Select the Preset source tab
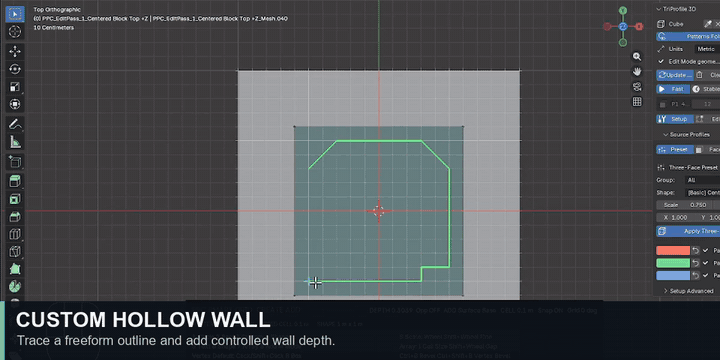 pyautogui.click(x=674, y=150)
